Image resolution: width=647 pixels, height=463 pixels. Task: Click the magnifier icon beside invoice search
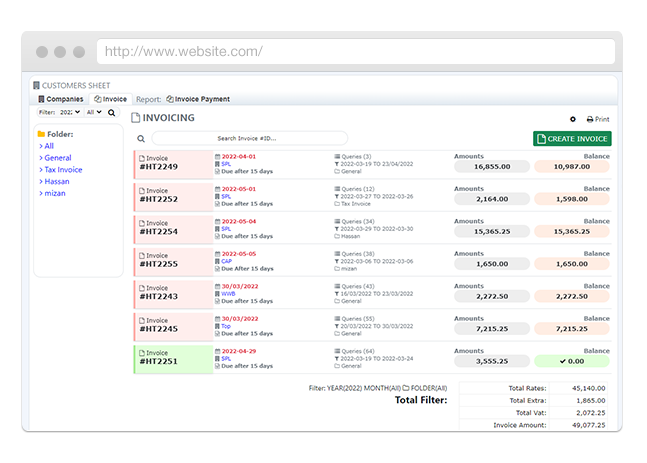tap(142, 138)
